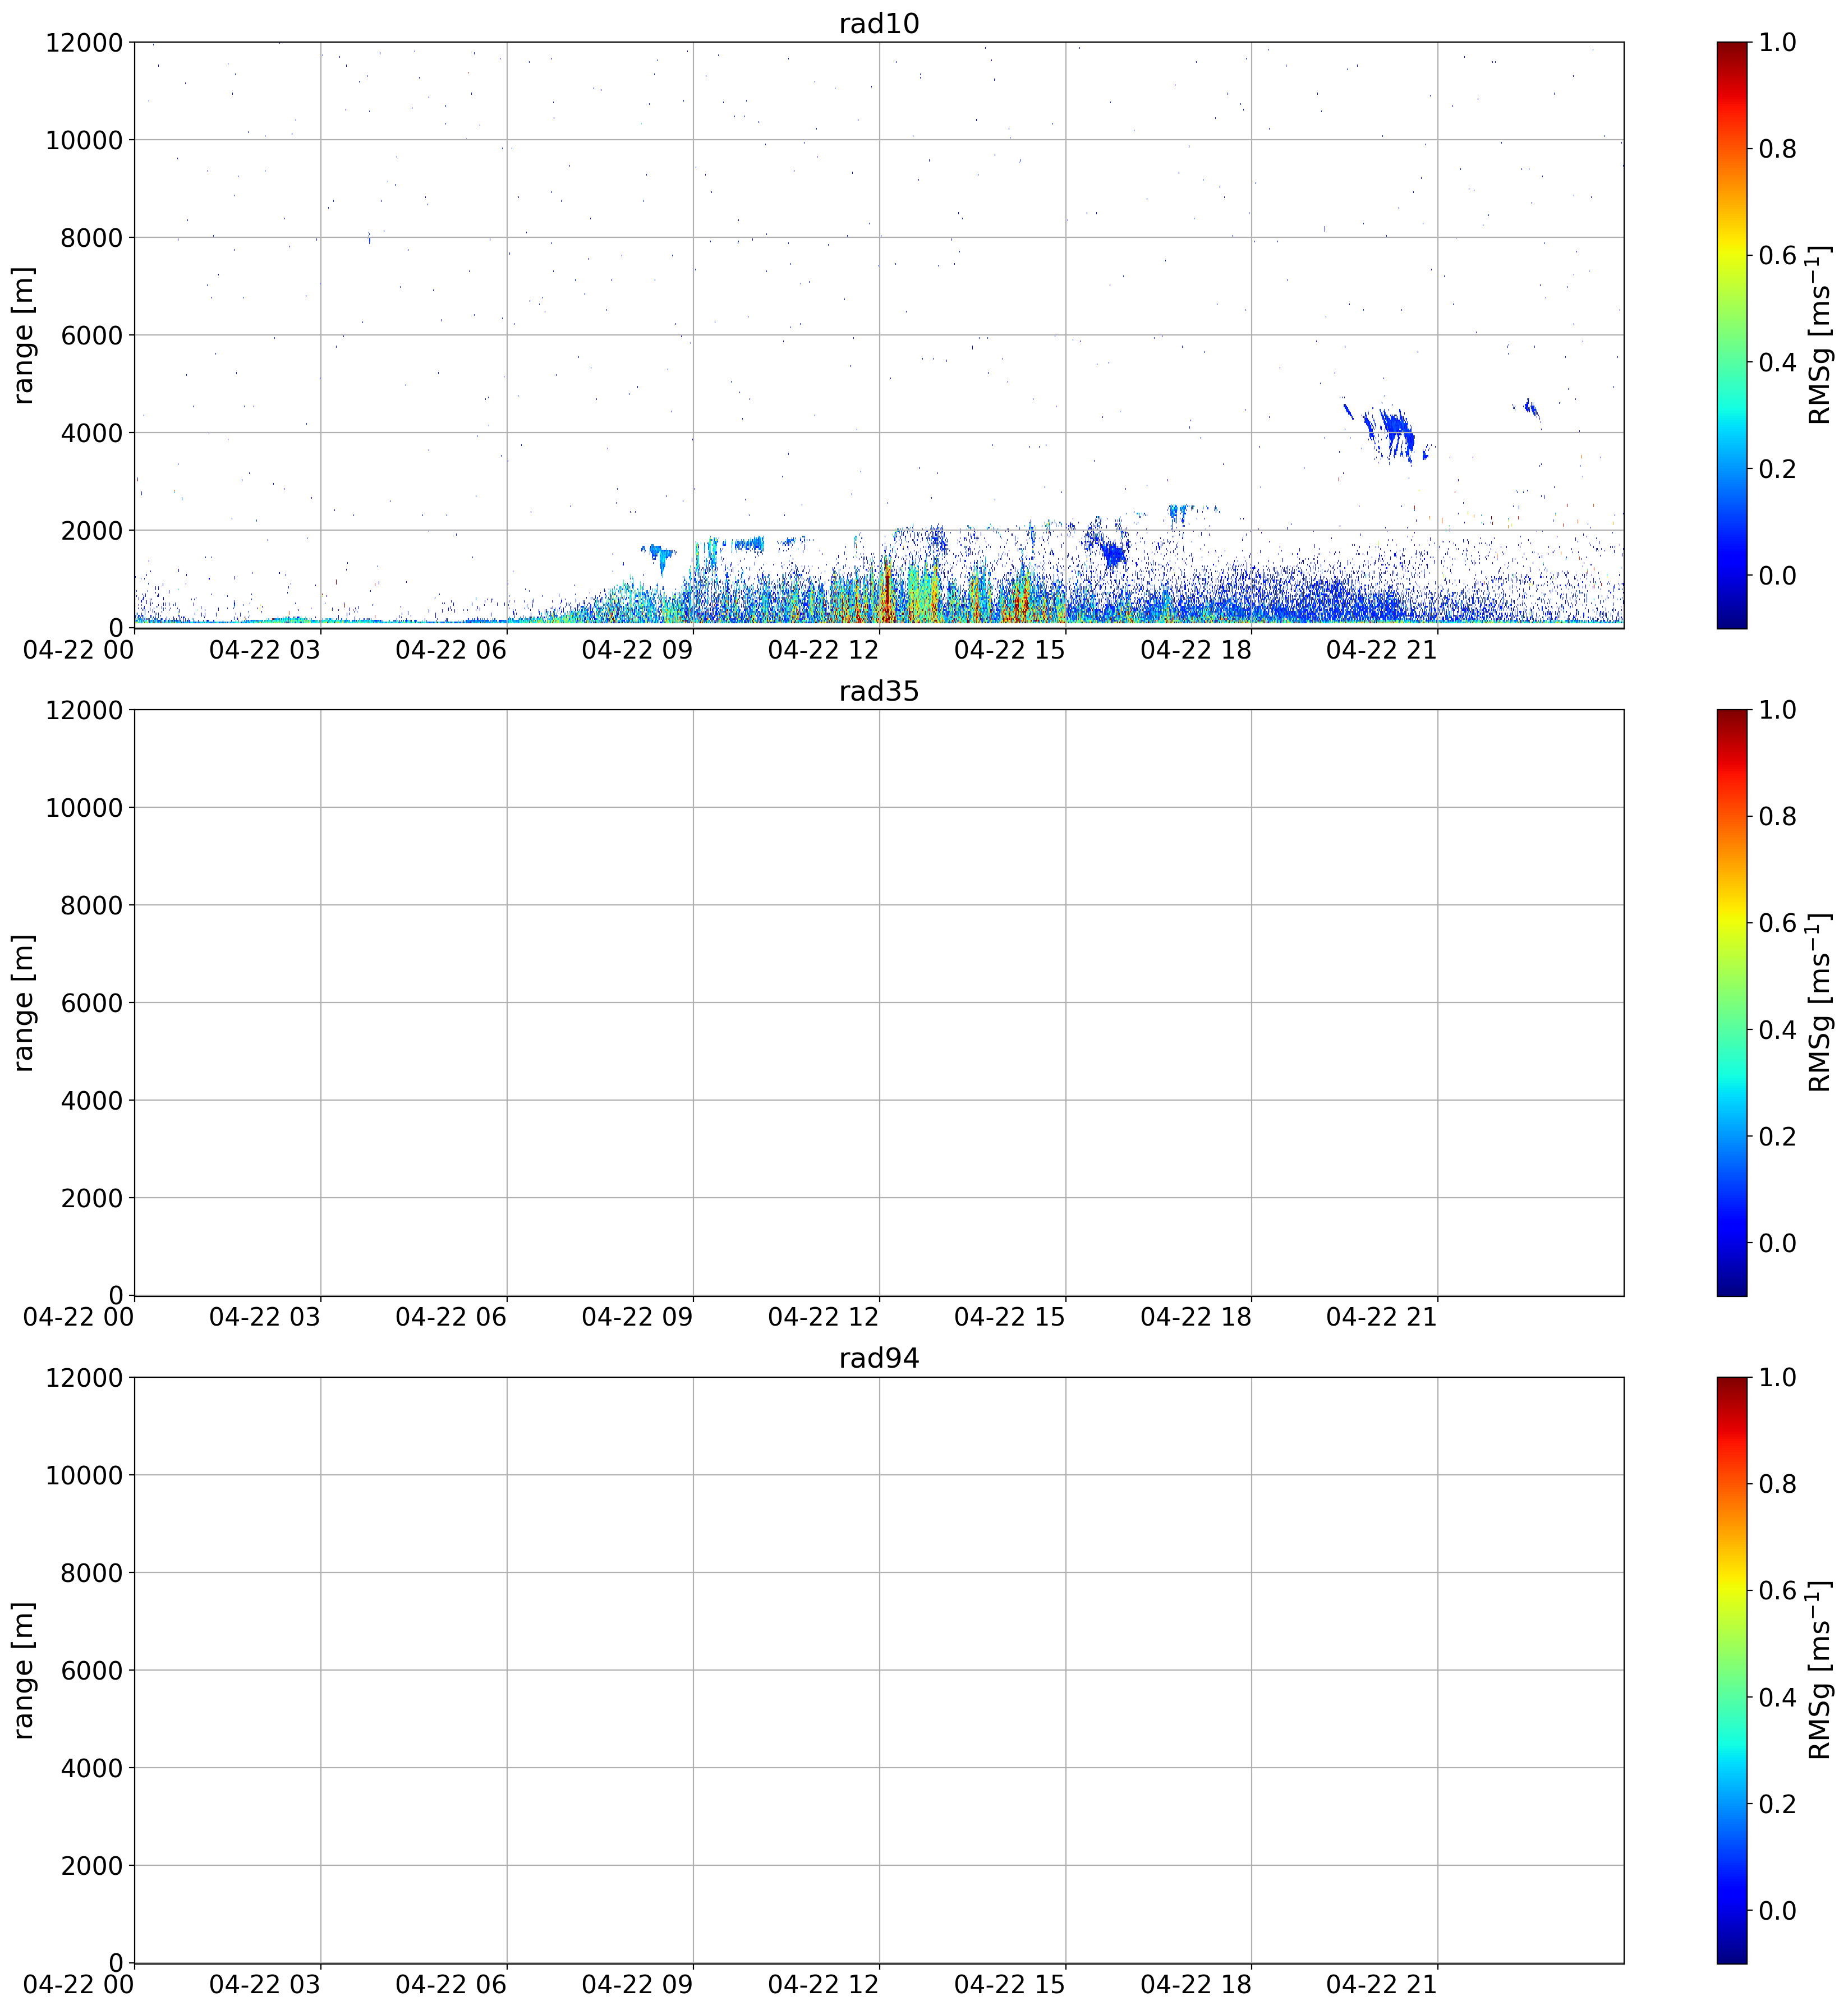Click '04-22 12' tick under rad10 plot
Screen dimensions: 1848x2010
[823, 650]
